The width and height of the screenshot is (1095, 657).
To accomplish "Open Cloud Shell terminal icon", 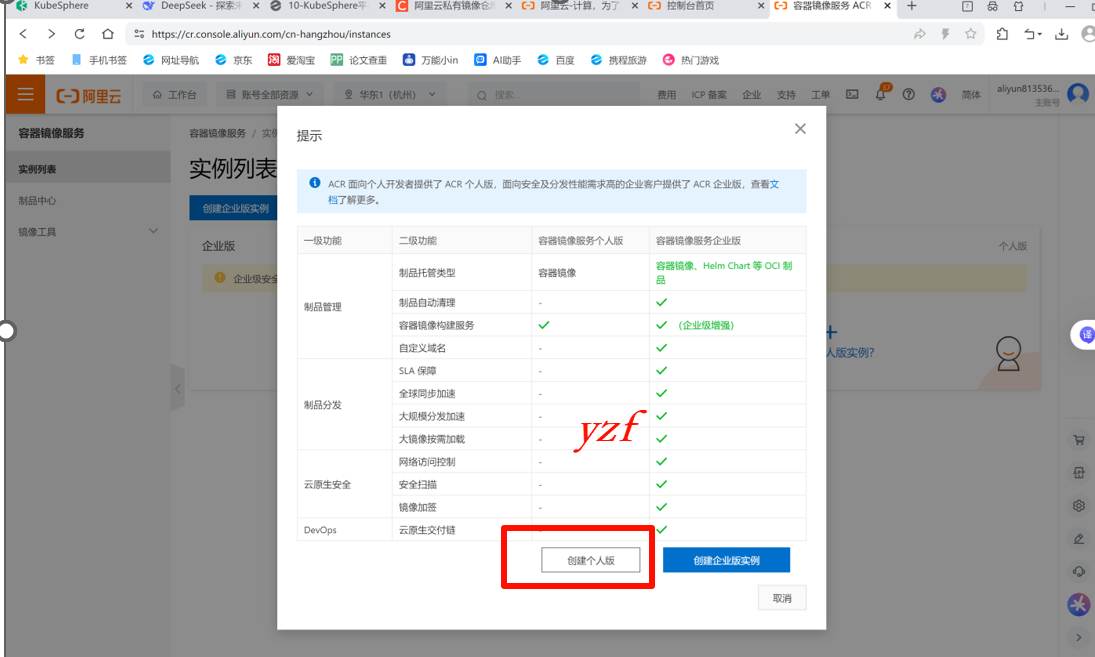I will click(x=852, y=94).
